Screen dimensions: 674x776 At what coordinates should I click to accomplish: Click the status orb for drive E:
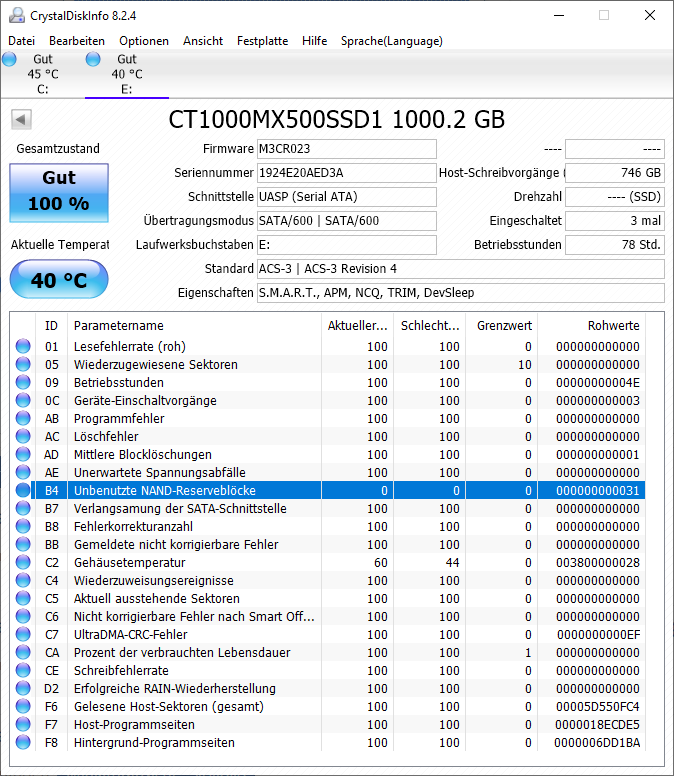click(x=93, y=59)
